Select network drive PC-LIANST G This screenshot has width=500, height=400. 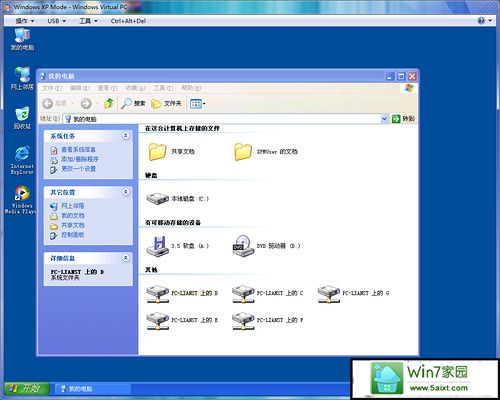pos(353,294)
